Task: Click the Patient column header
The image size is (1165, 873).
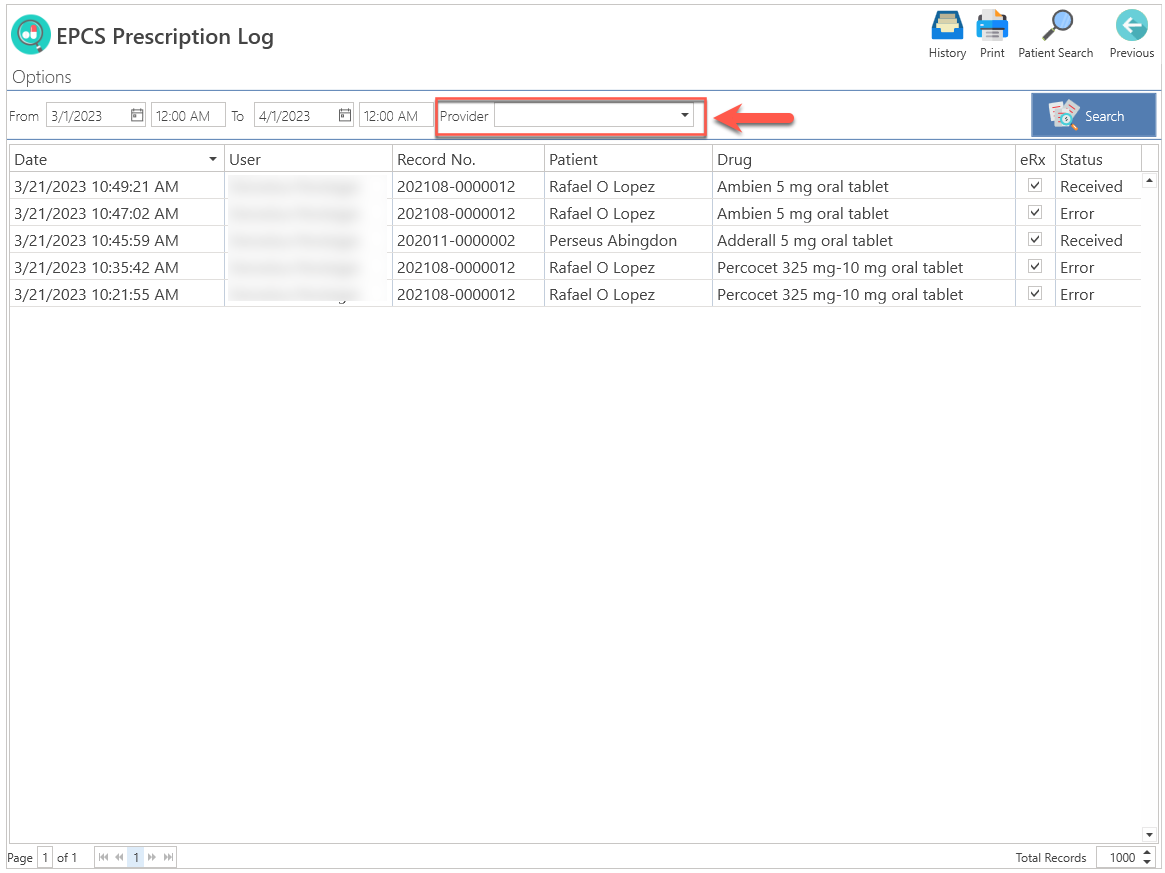Action: point(628,159)
